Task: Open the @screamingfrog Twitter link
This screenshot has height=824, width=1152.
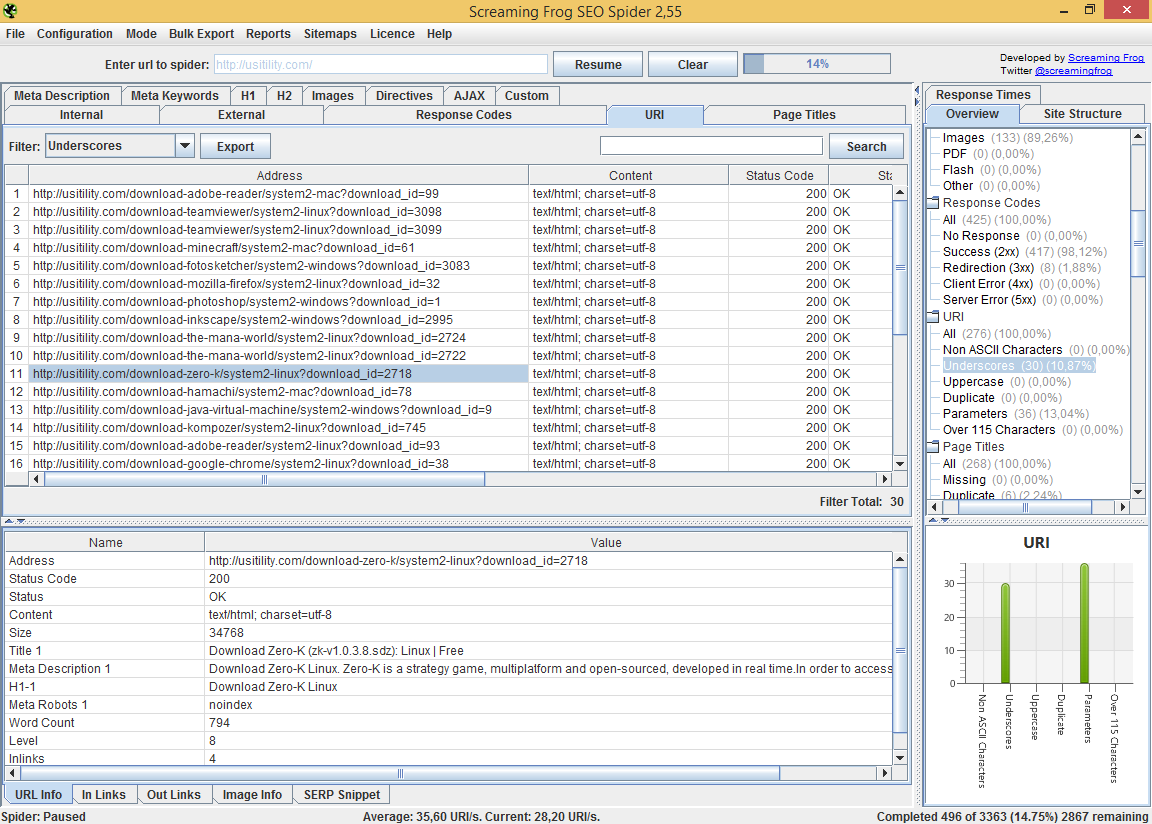Action: coord(1073,71)
